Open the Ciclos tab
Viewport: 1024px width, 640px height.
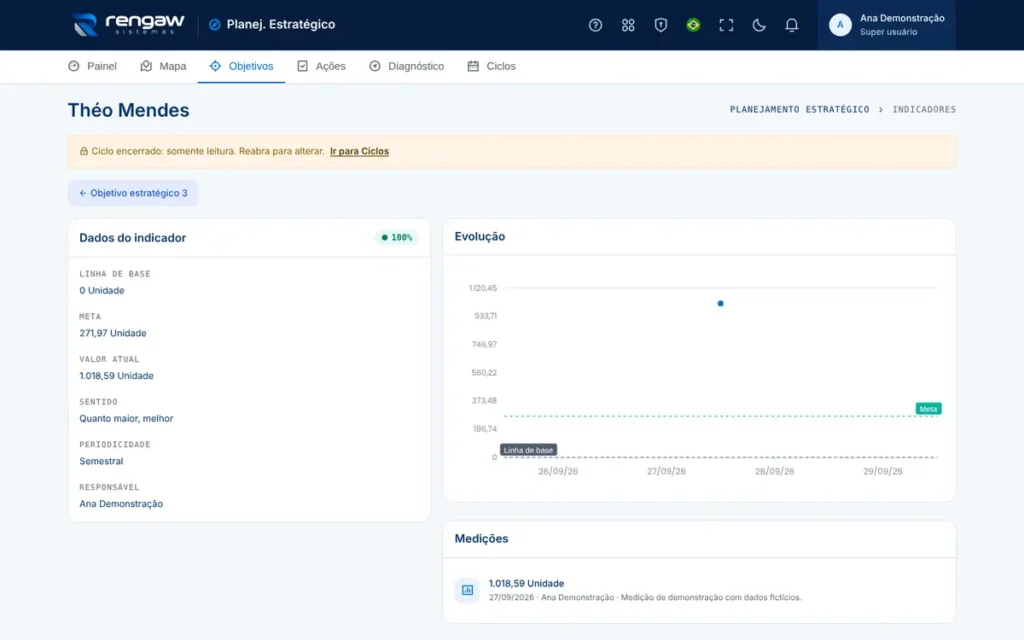[x=491, y=66]
